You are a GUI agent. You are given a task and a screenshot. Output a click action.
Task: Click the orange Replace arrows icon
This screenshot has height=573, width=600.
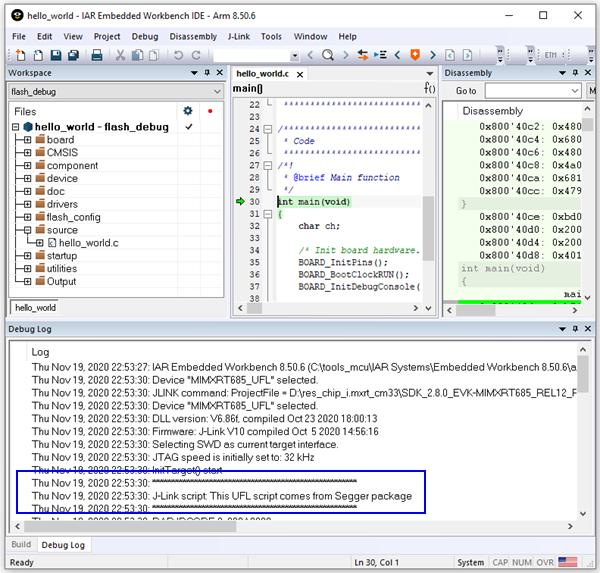(x=362, y=56)
